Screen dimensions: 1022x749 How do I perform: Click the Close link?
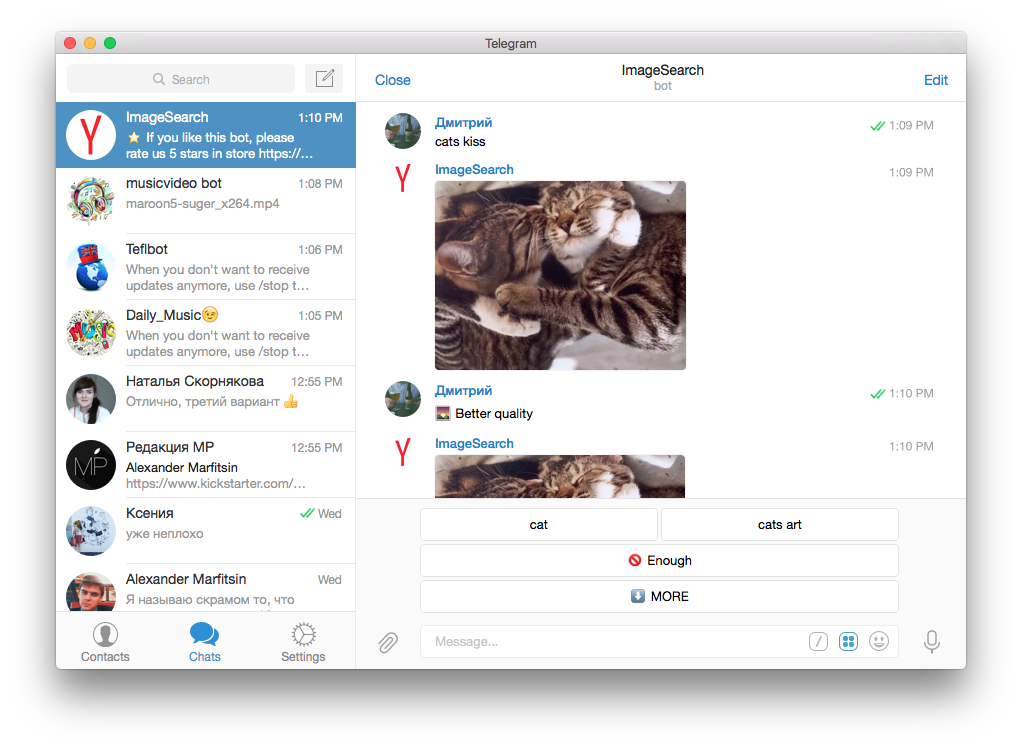click(392, 80)
